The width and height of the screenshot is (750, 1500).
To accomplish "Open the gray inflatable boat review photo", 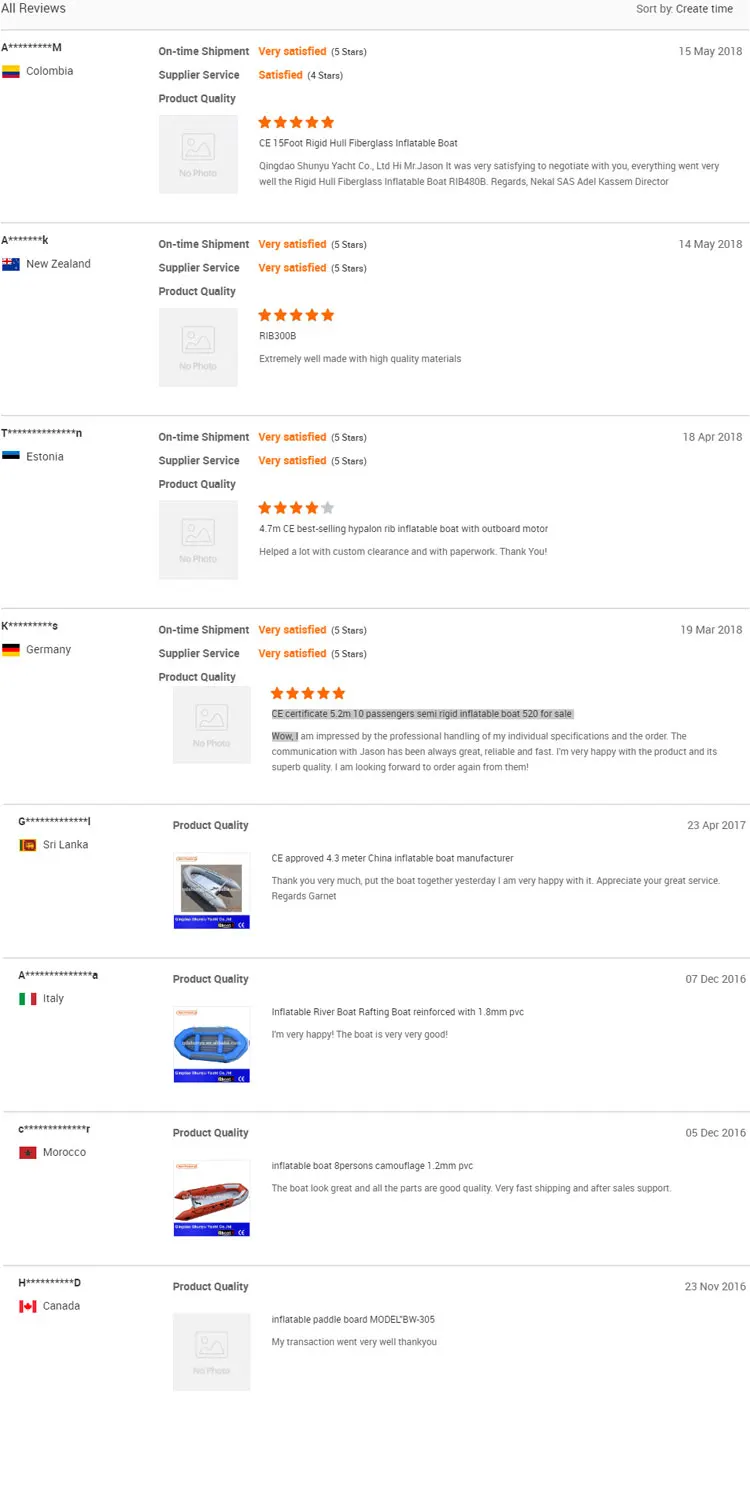I will click(211, 891).
